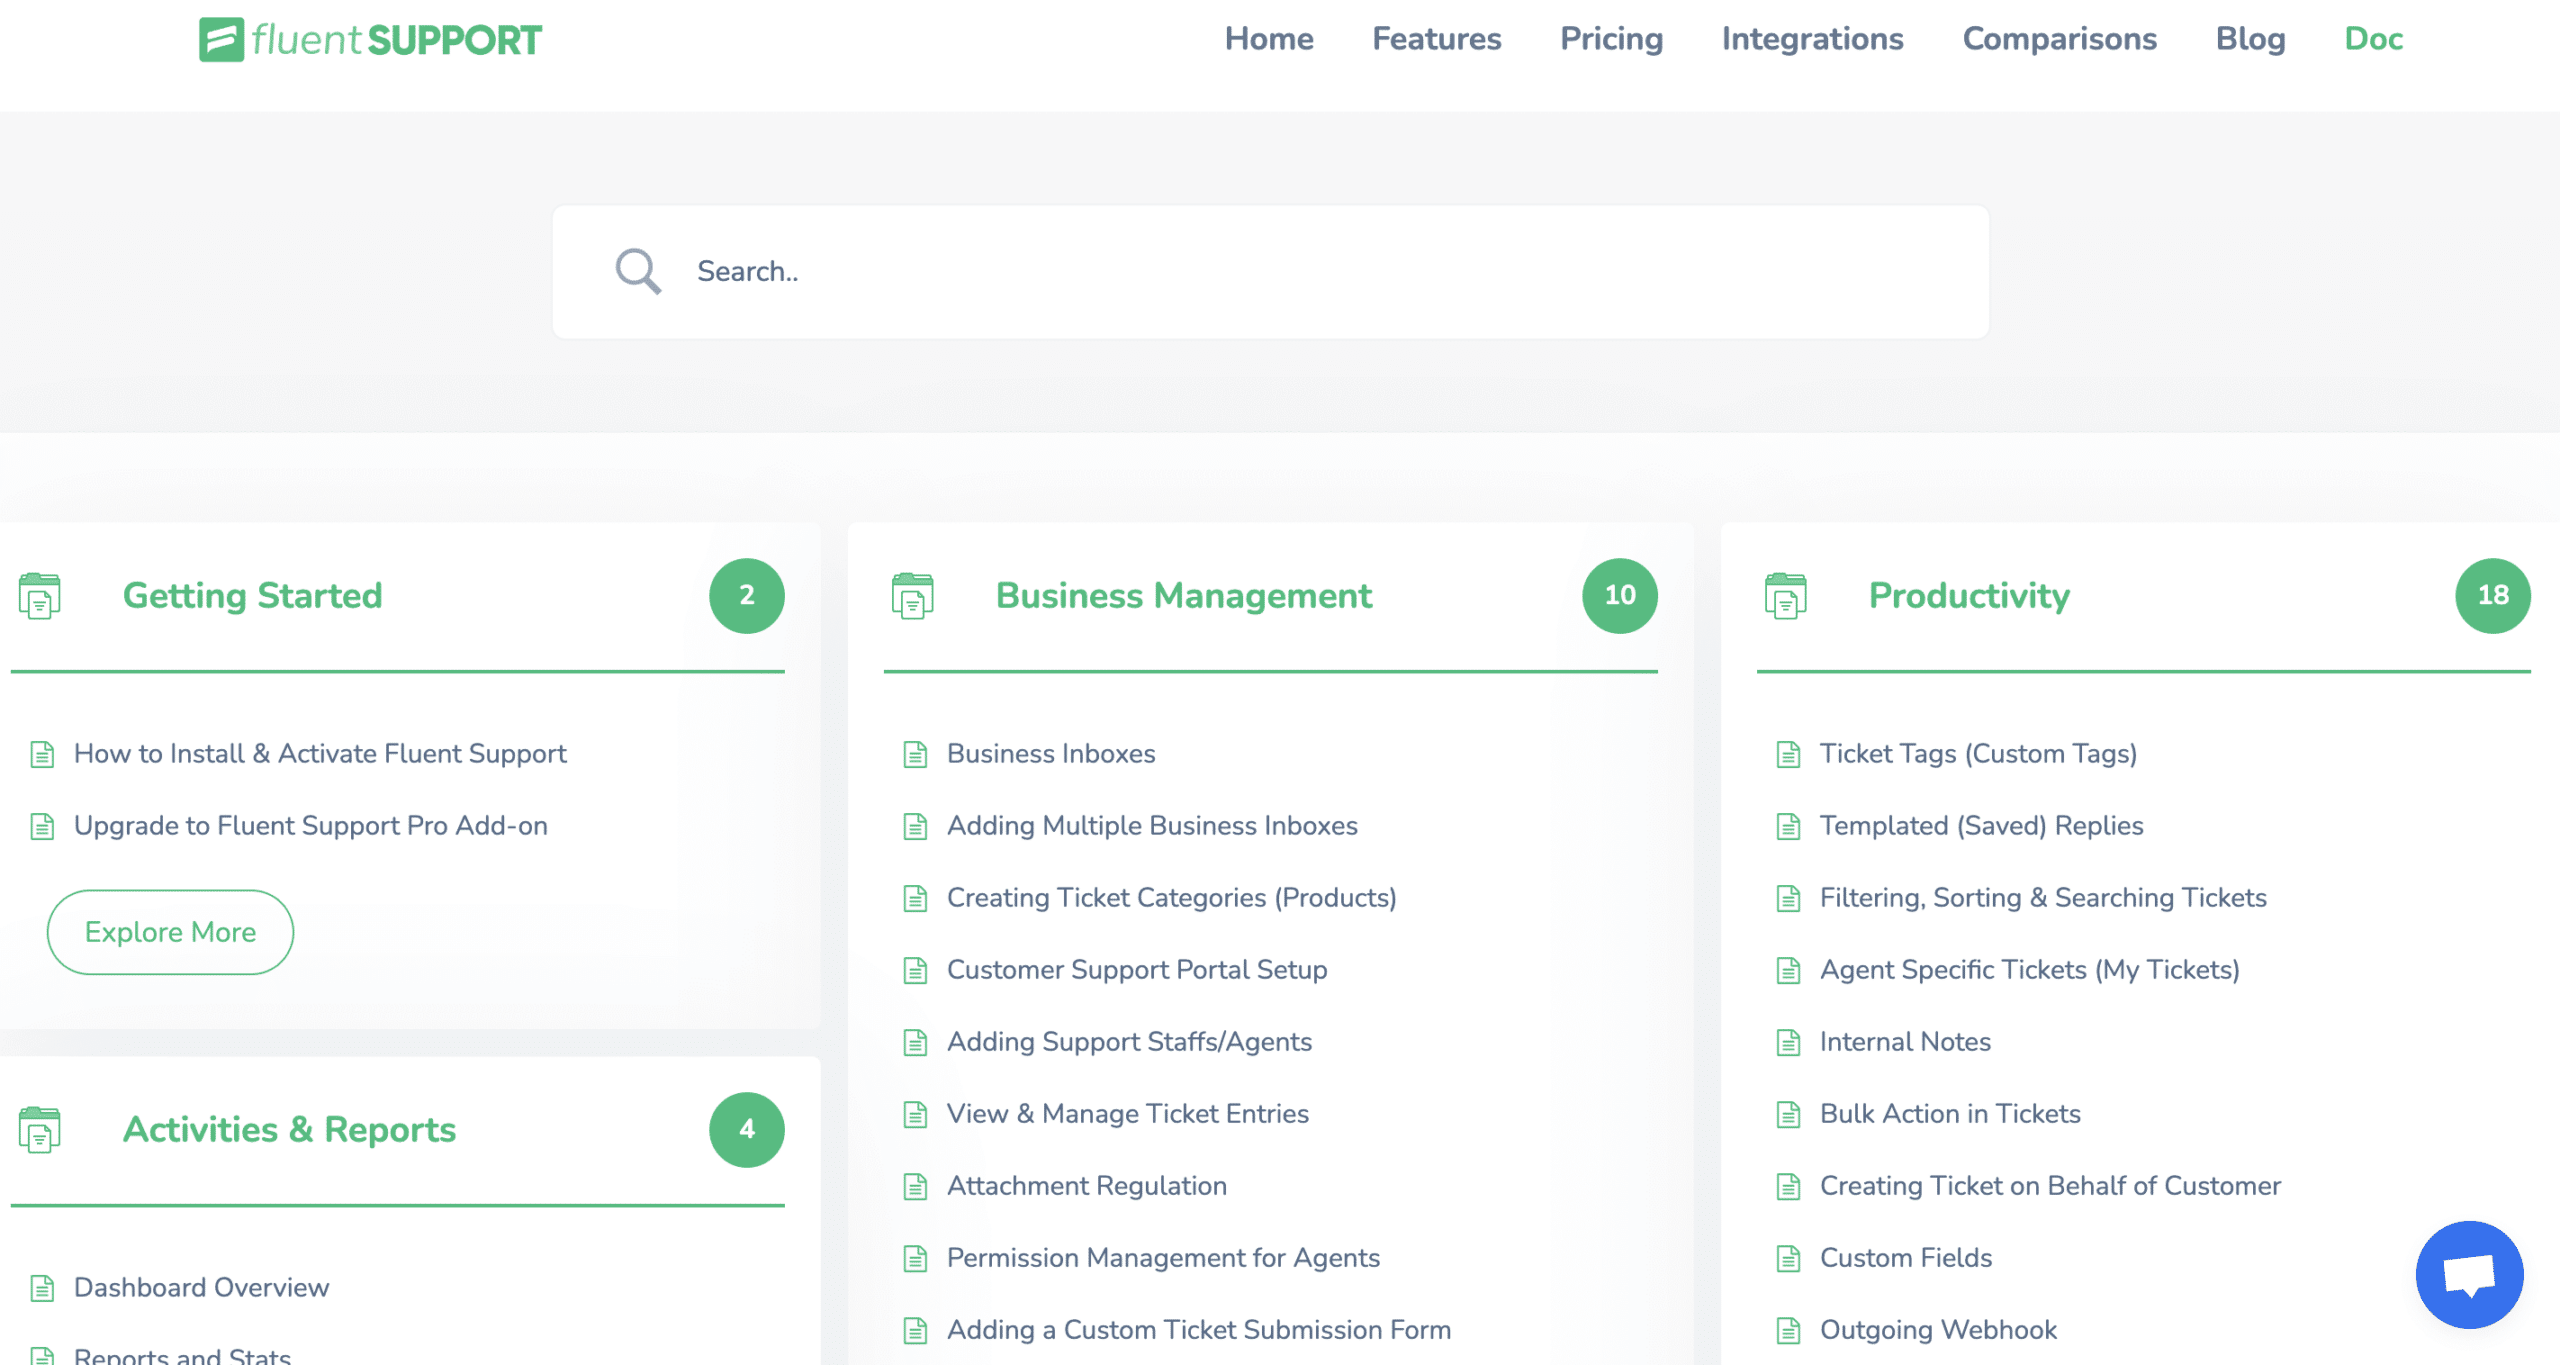Open the Dashboard Overview article
Viewport: 2560px width, 1365px height.
[201, 1287]
